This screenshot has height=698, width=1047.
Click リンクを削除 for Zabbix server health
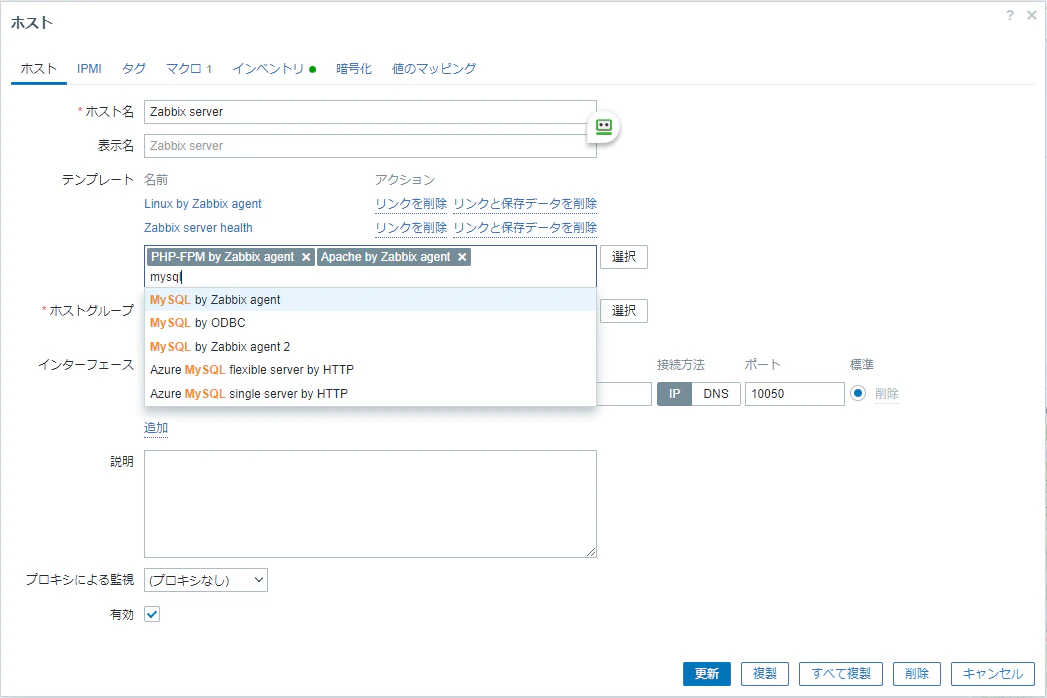click(411, 228)
